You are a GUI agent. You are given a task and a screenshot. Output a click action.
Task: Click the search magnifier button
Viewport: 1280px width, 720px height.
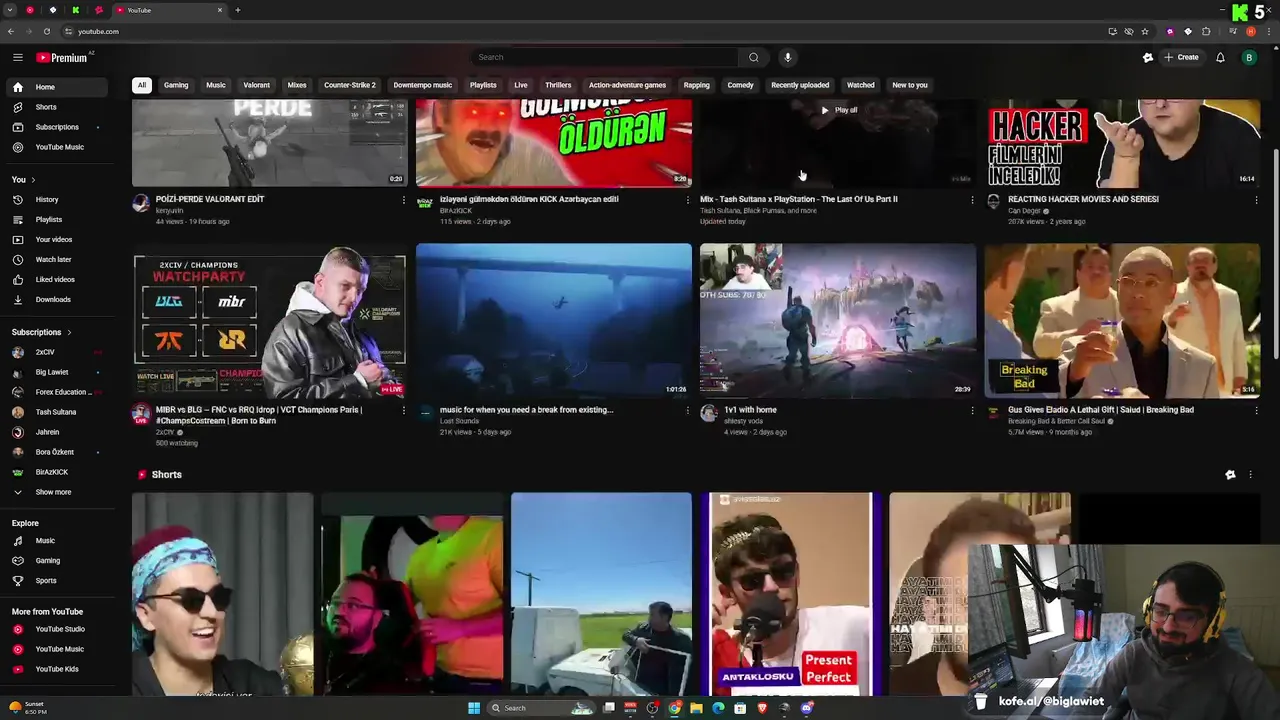(754, 57)
